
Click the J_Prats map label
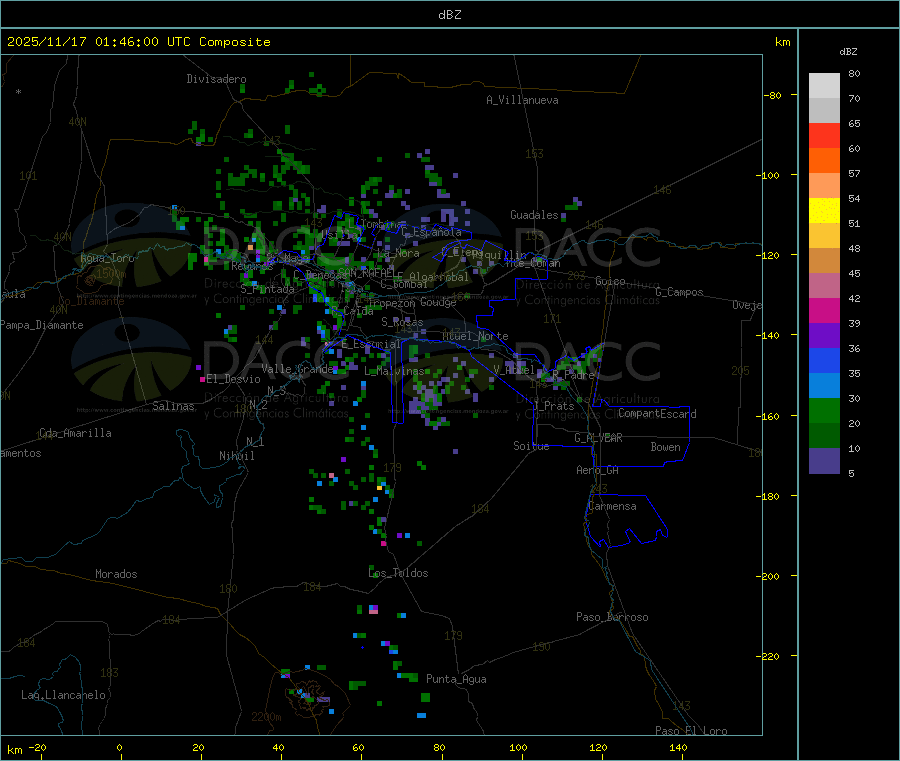(x=553, y=406)
